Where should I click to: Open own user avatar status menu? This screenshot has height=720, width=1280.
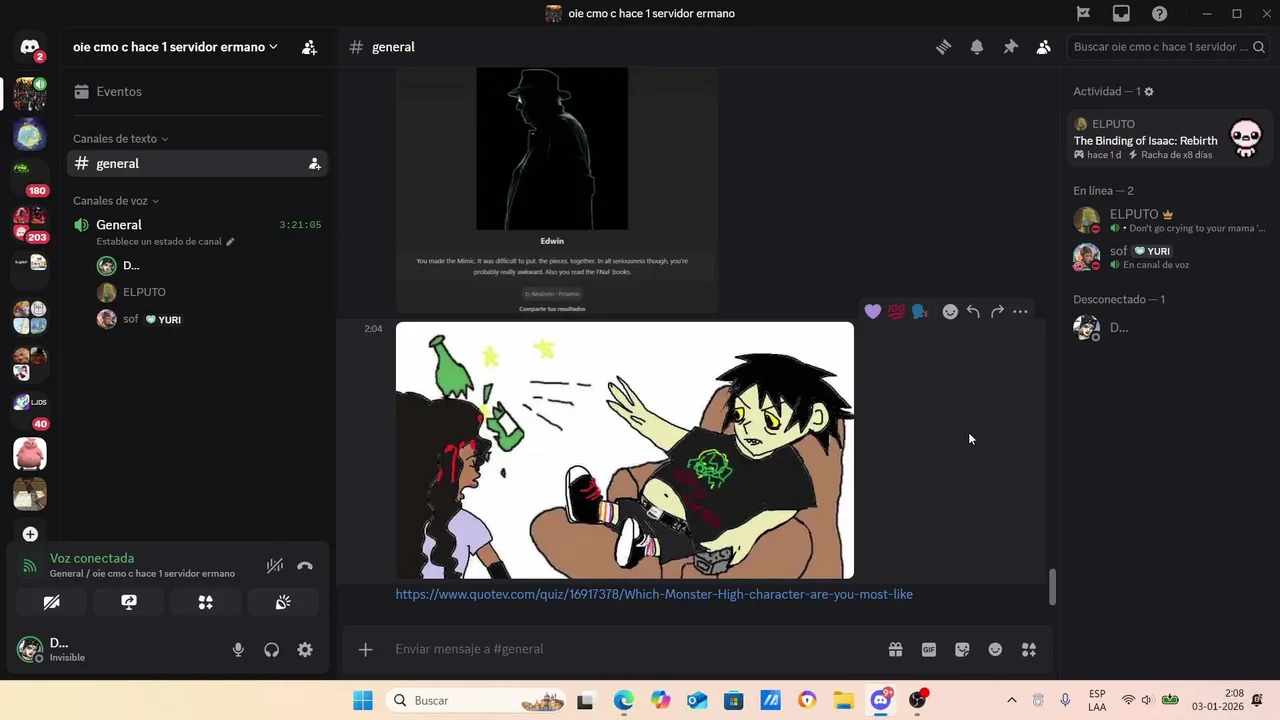pyautogui.click(x=30, y=649)
